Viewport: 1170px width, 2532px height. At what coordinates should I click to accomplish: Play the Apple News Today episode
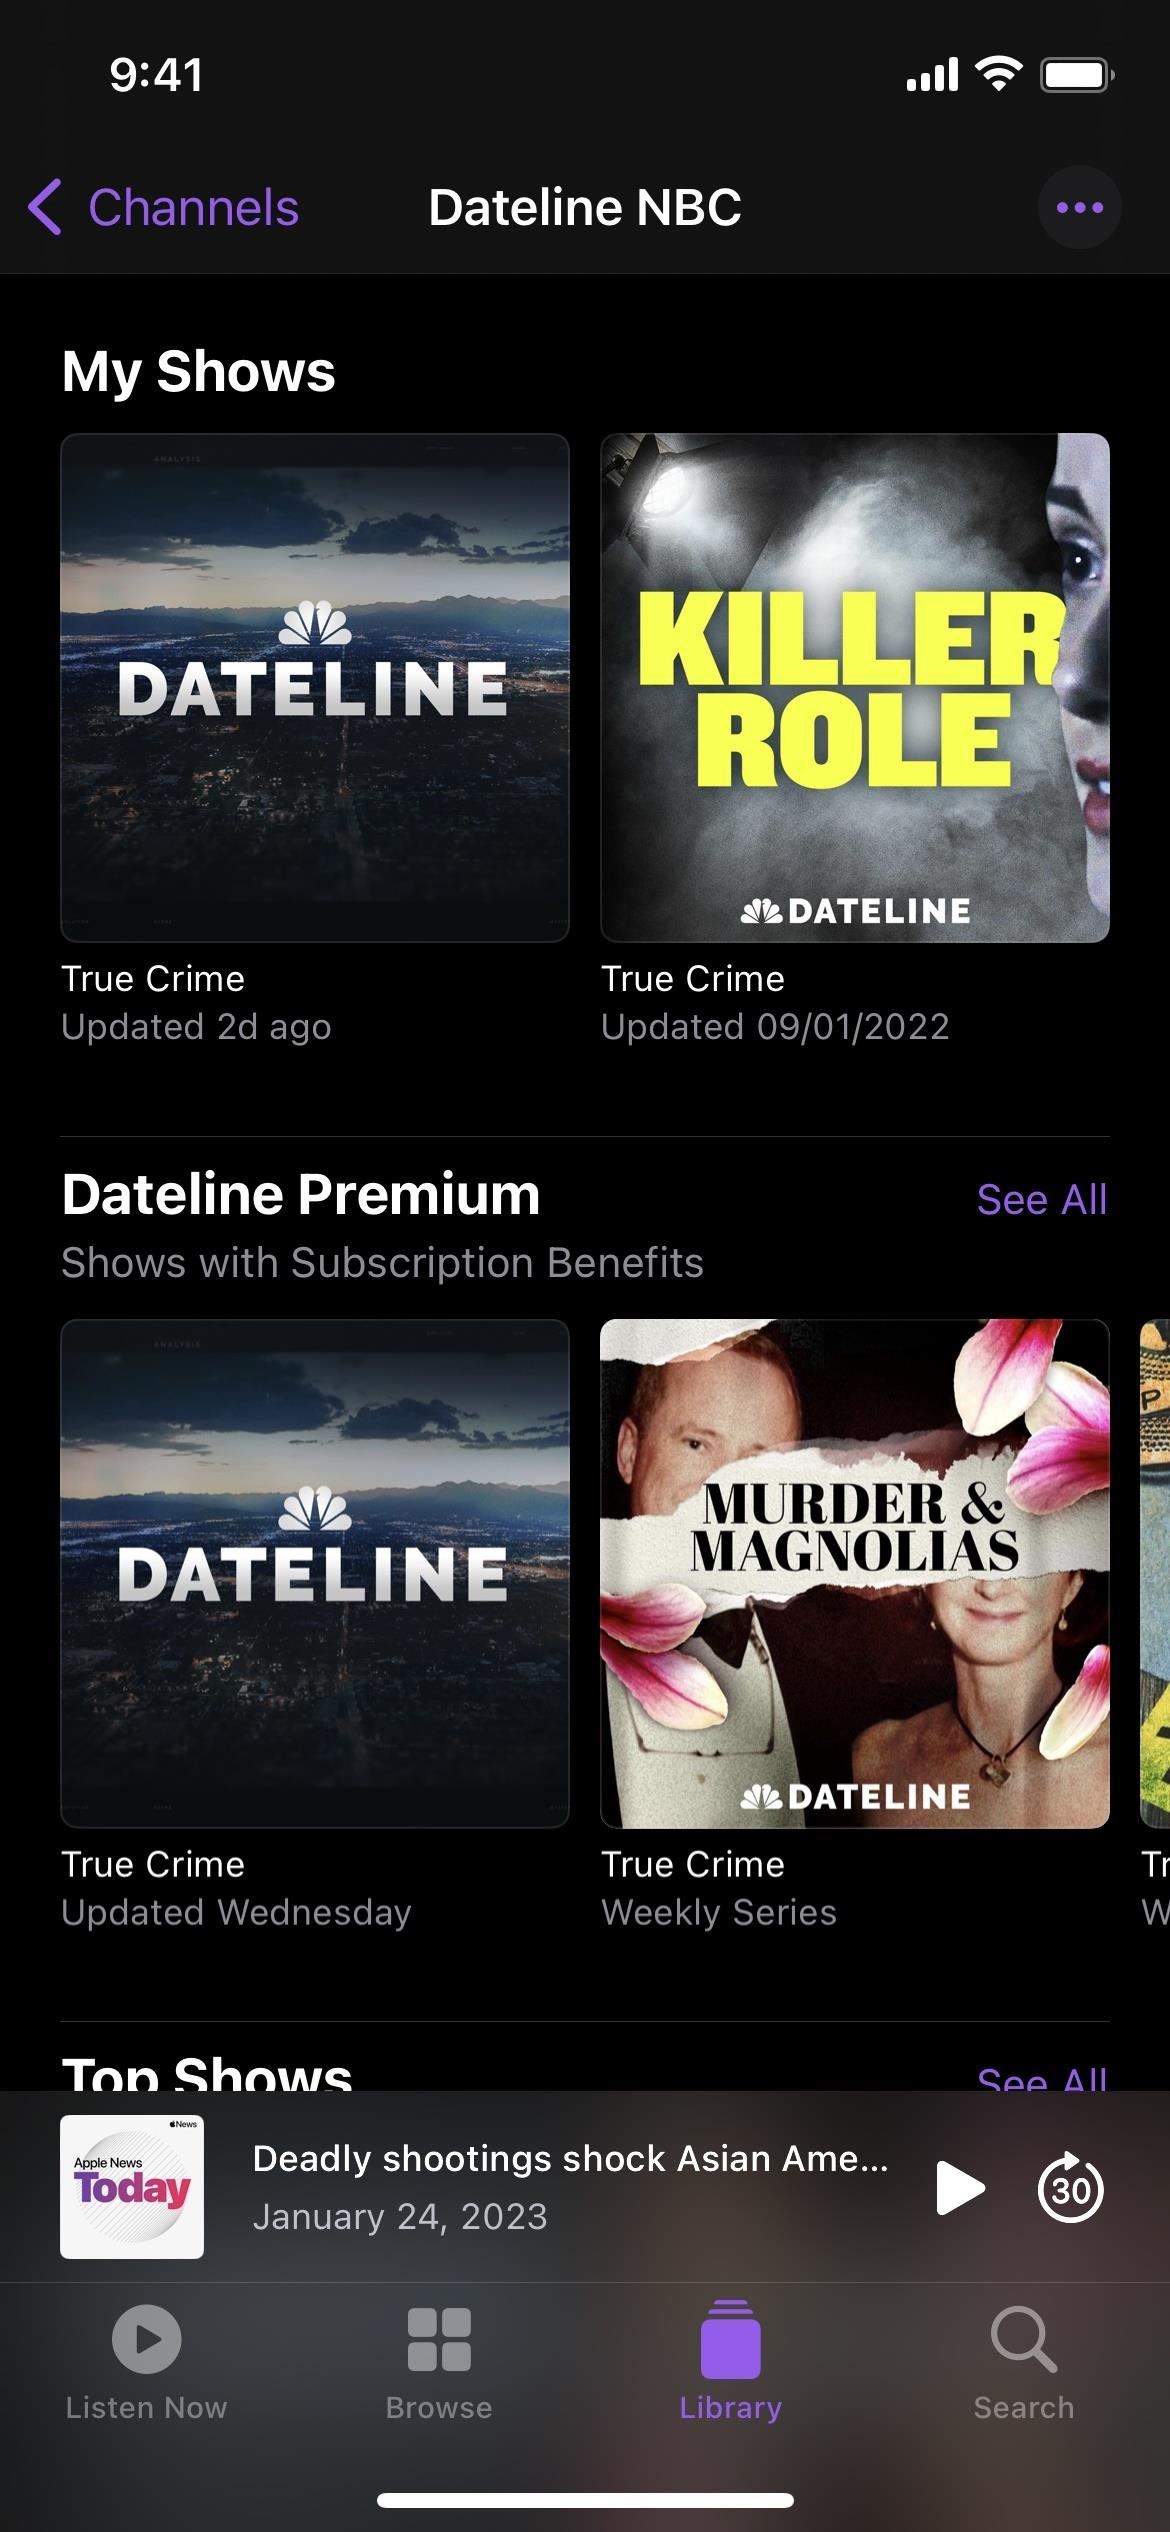click(960, 2188)
